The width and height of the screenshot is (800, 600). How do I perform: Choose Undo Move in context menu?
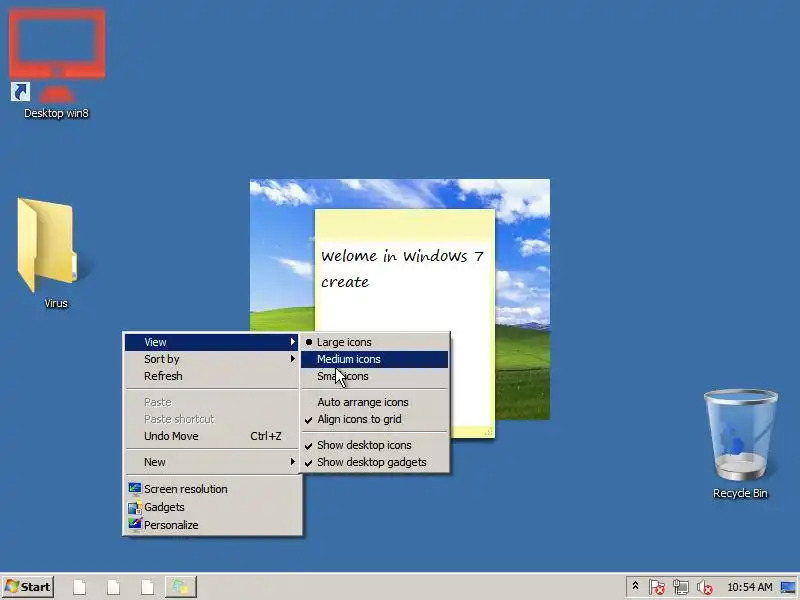(212, 436)
